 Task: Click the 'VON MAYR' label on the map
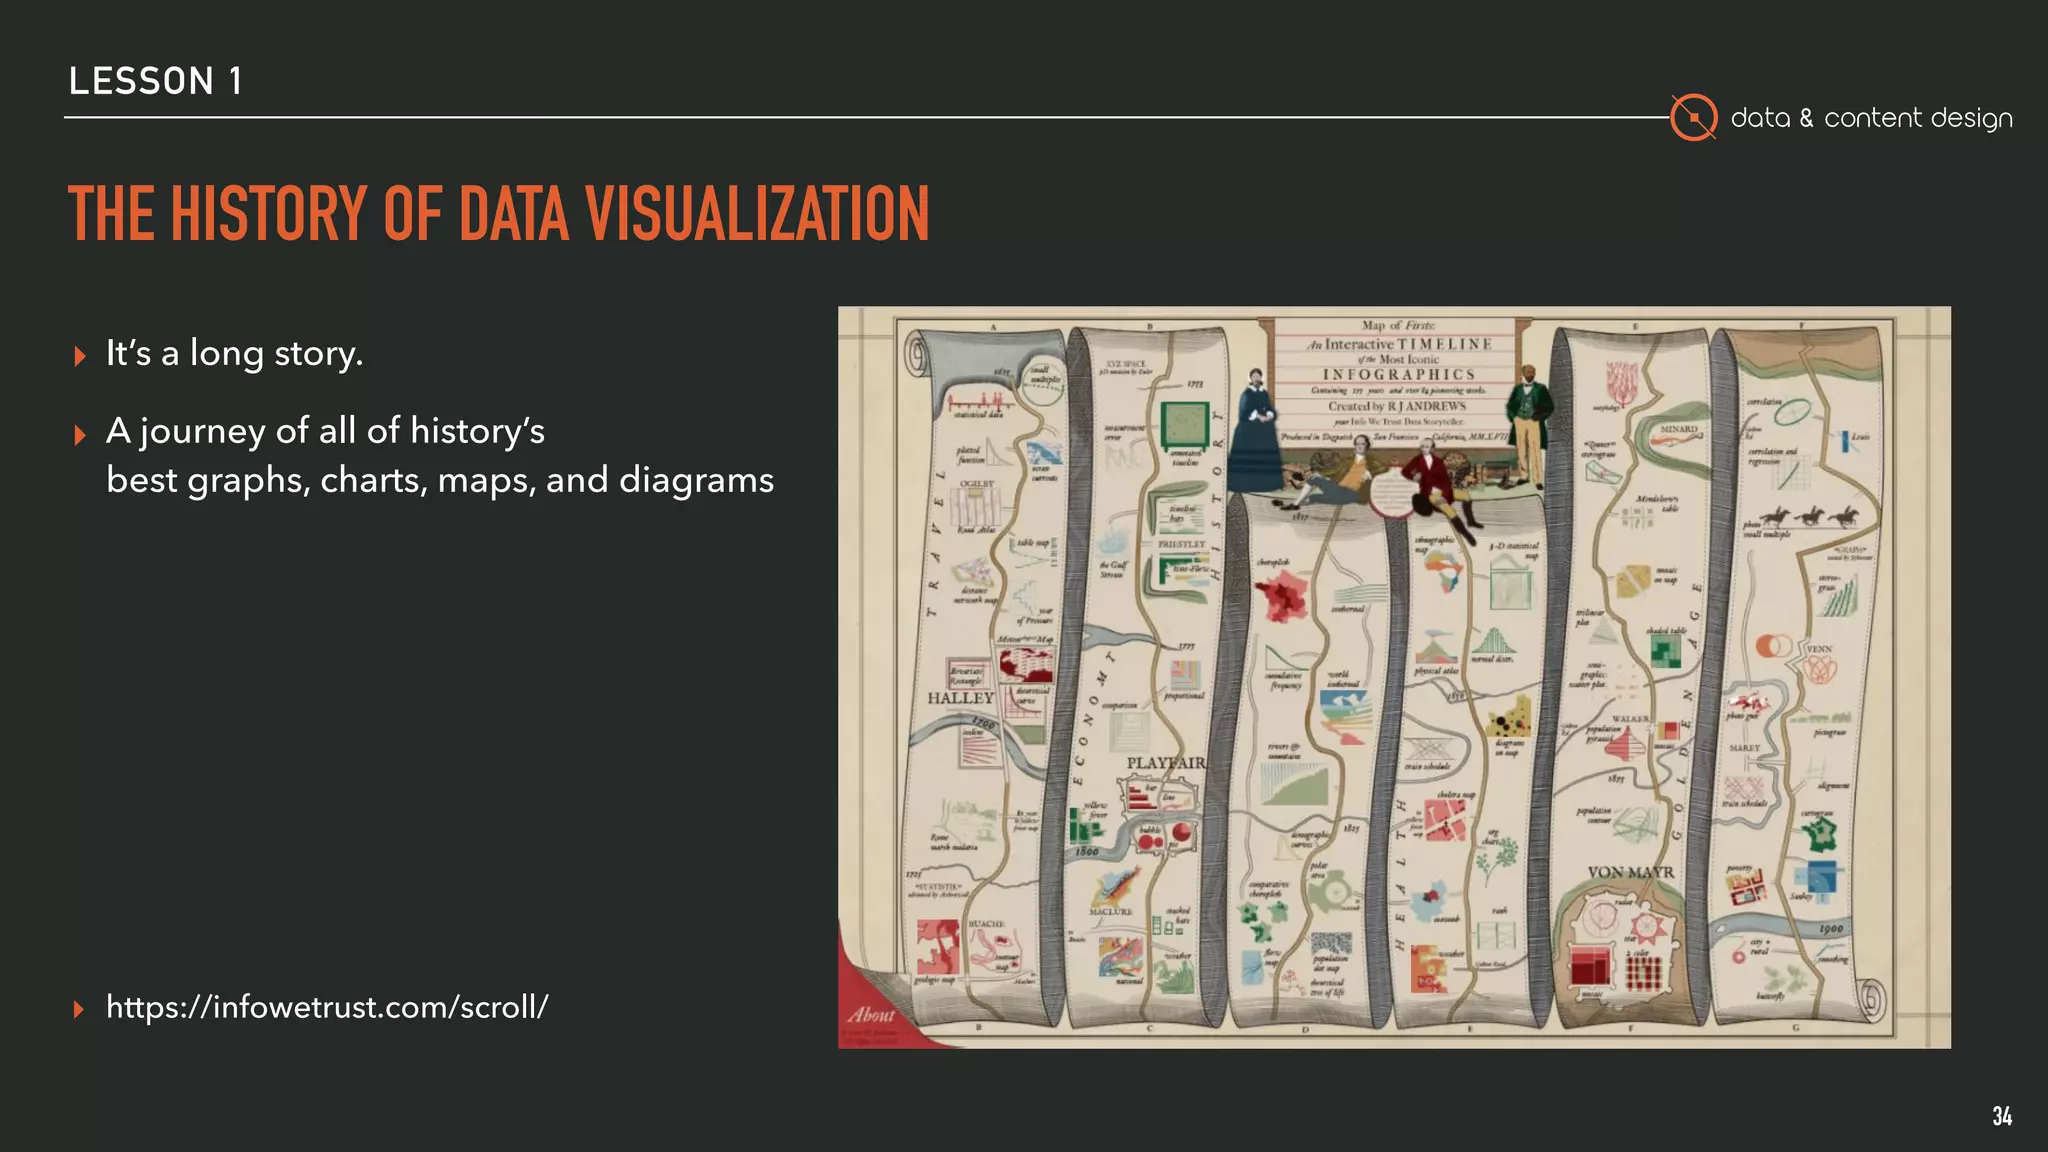(1631, 872)
